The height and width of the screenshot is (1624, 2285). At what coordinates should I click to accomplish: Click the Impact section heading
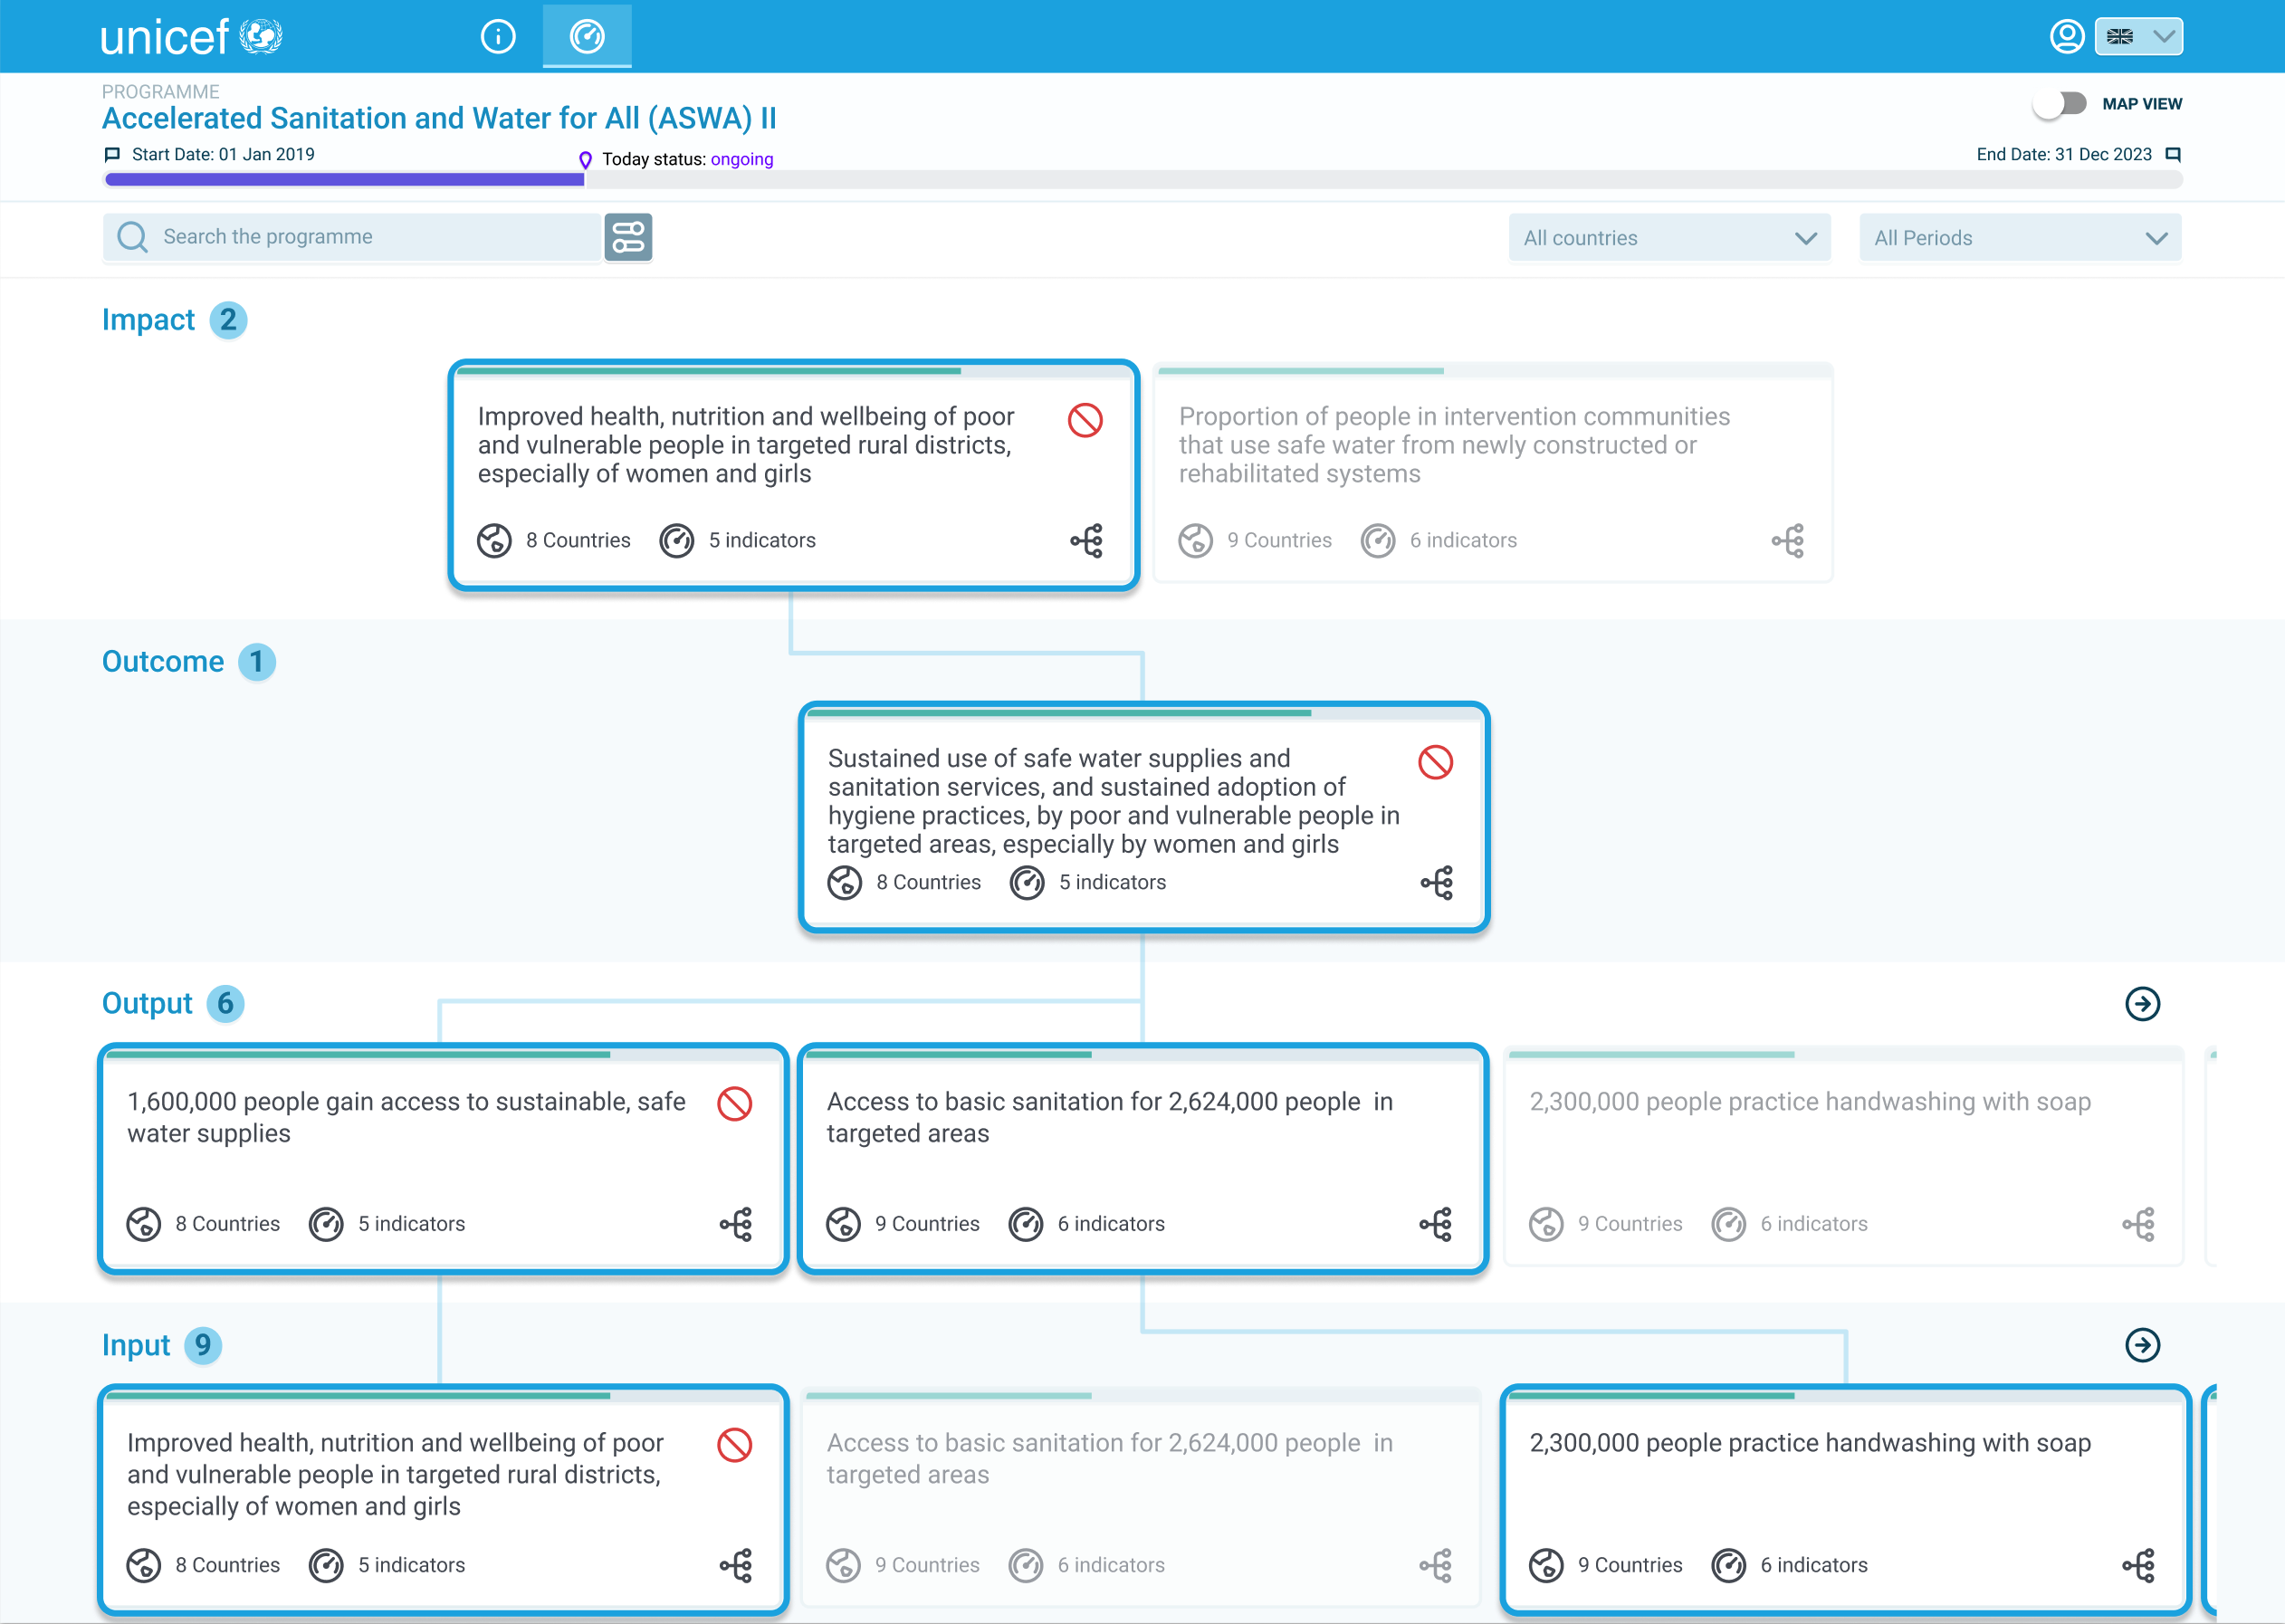tap(148, 320)
